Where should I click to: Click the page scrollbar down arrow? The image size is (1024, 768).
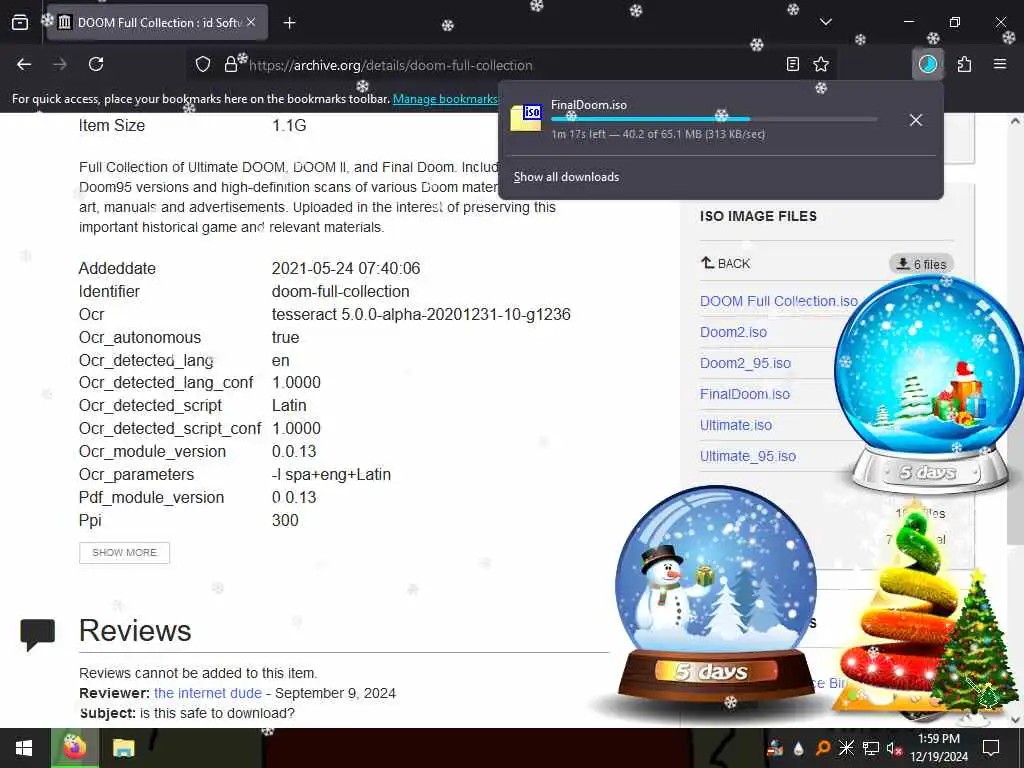click(x=1015, y=720)
